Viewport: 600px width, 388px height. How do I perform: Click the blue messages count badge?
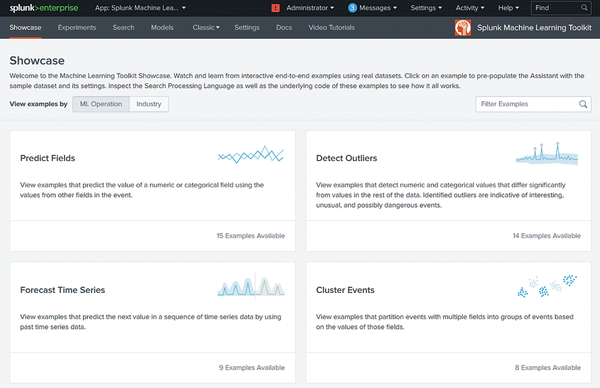(352, 8)
